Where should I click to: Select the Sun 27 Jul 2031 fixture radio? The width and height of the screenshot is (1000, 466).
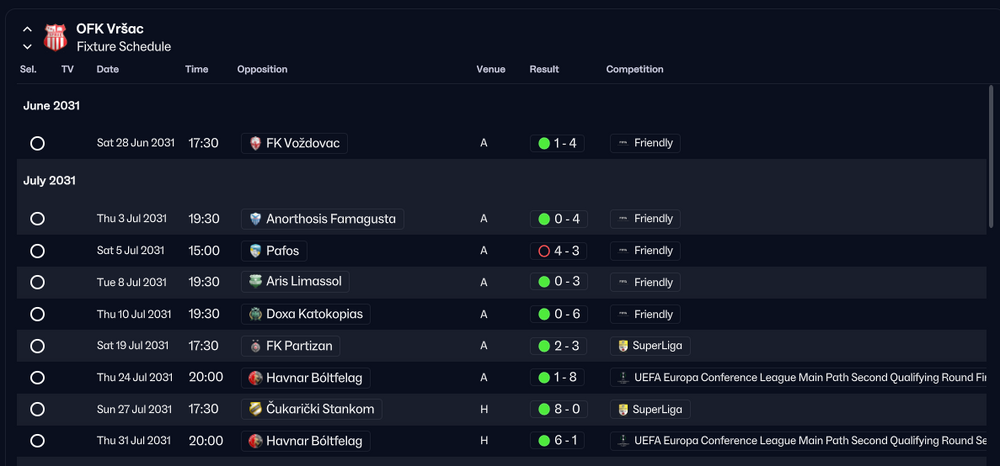coord(38,409)
